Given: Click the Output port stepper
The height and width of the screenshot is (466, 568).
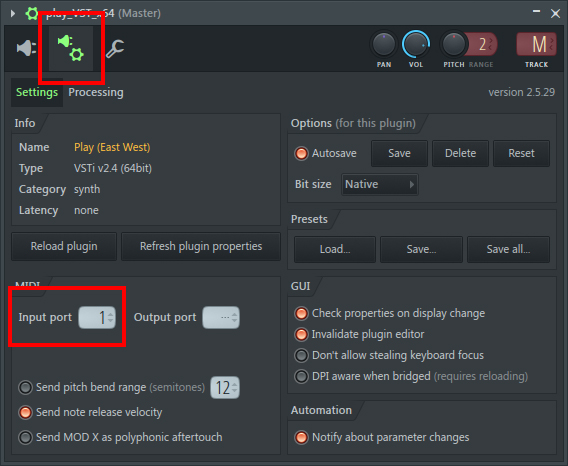Looking at the screenshot, I should click(221, 317).
